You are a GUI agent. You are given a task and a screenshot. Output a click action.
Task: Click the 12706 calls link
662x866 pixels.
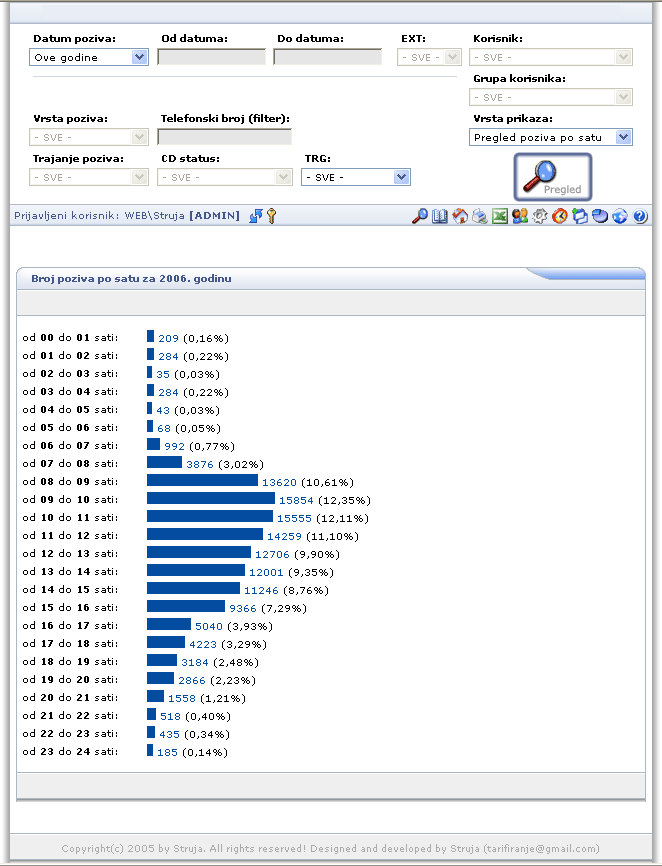(x=272, y=554)
